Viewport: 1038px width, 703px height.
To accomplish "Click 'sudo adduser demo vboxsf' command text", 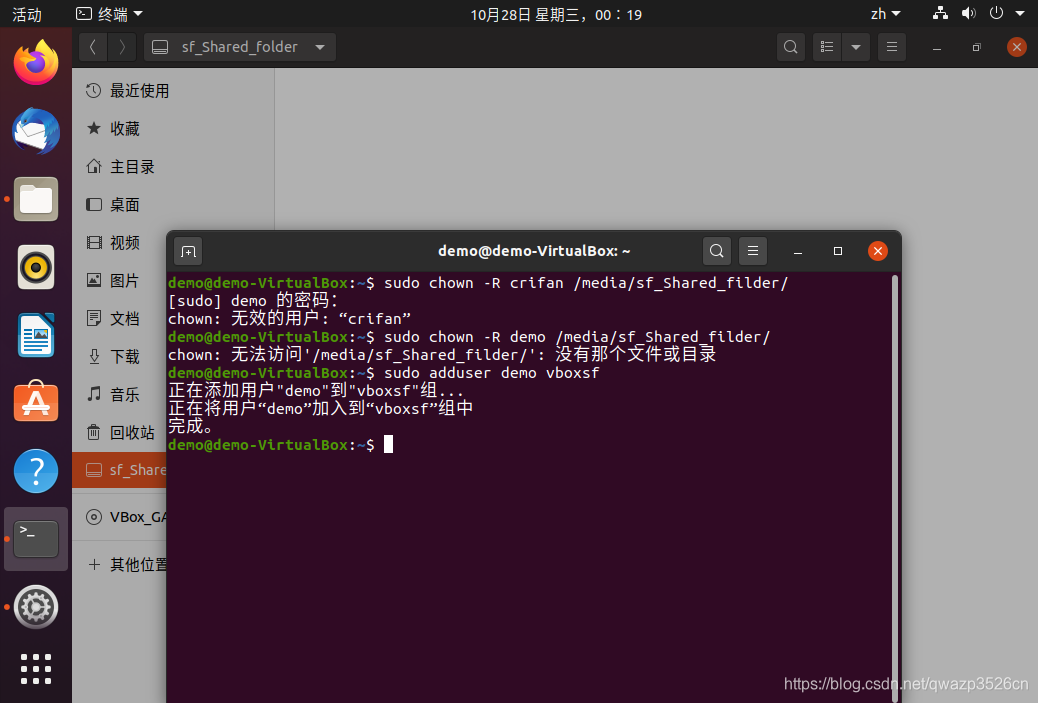I will coord(491,373).
